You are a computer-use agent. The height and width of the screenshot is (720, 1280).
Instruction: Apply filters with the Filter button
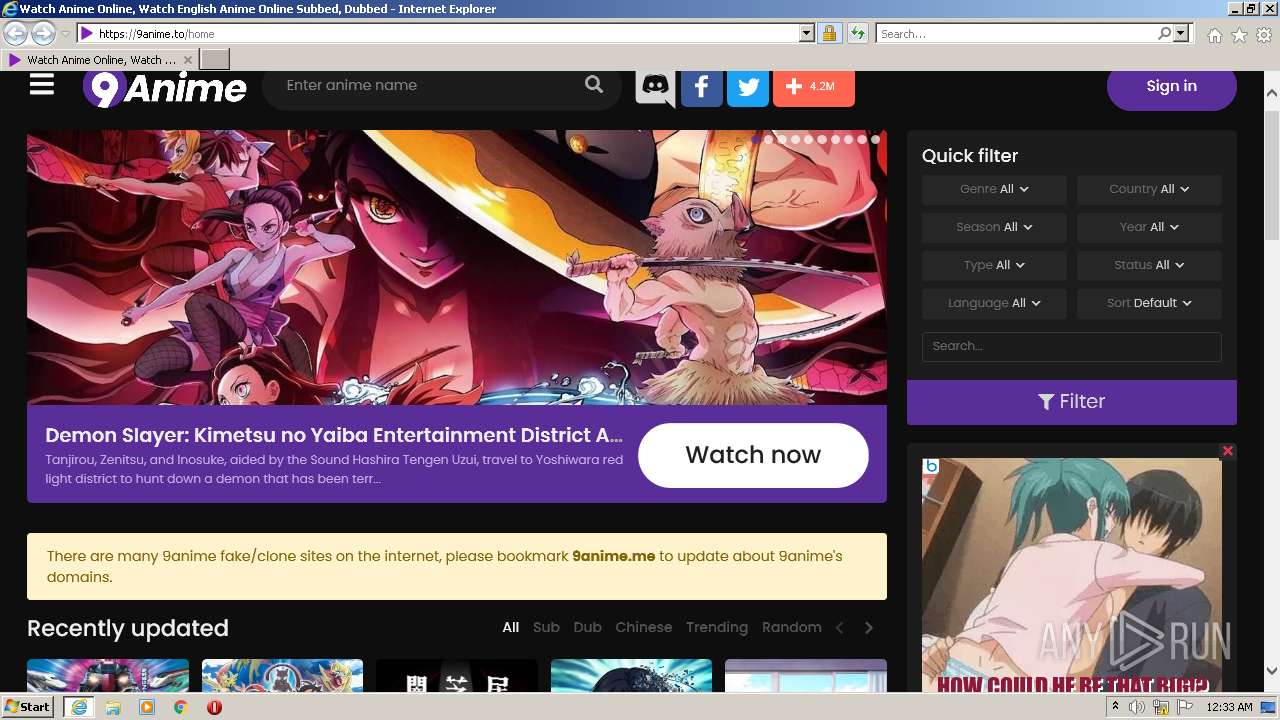coord(1072,401)
